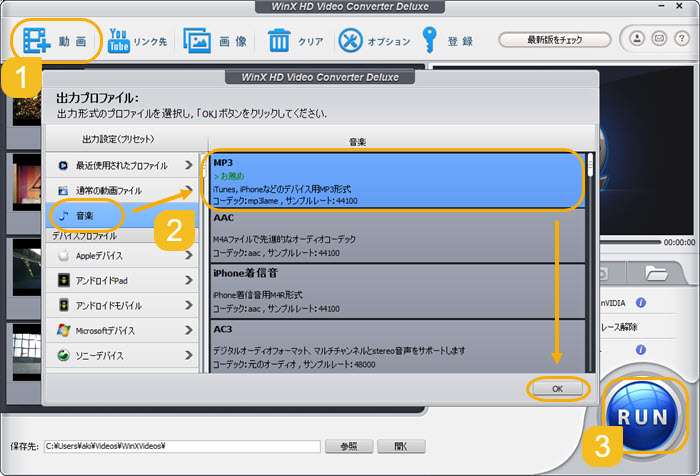Screen dimensions: 700x476
Task: Click the 登録 key icon to register
Action: [430, 40]
